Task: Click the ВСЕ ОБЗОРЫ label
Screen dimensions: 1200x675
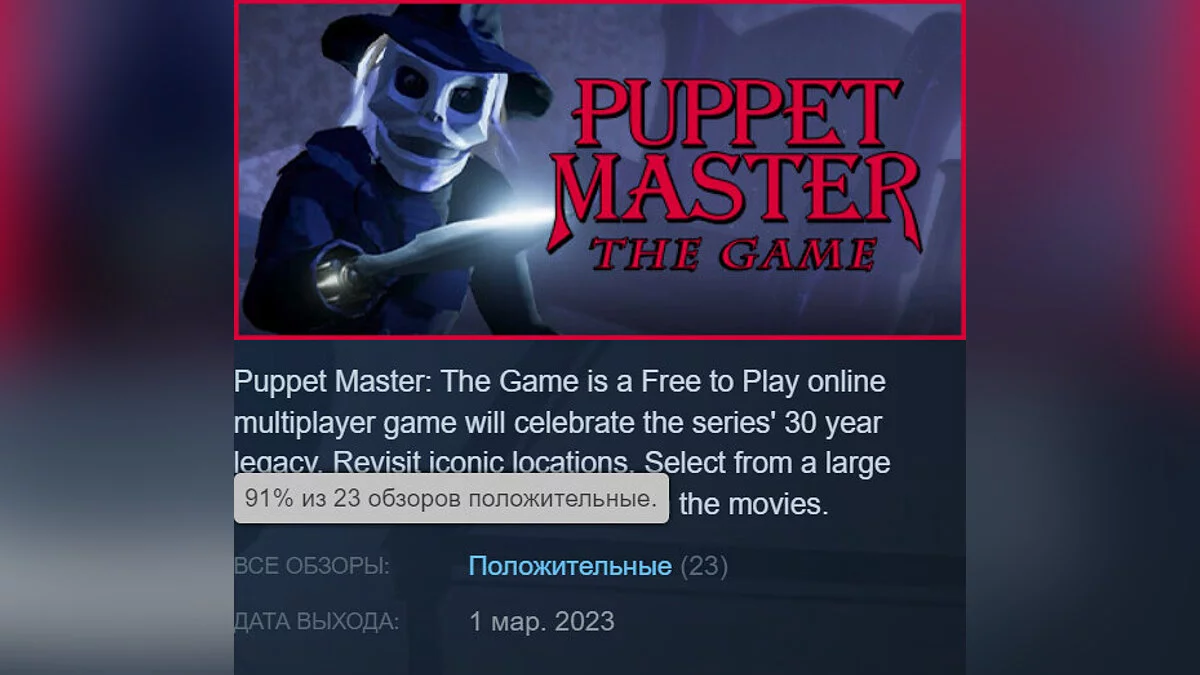Action: tap(311, 567)
